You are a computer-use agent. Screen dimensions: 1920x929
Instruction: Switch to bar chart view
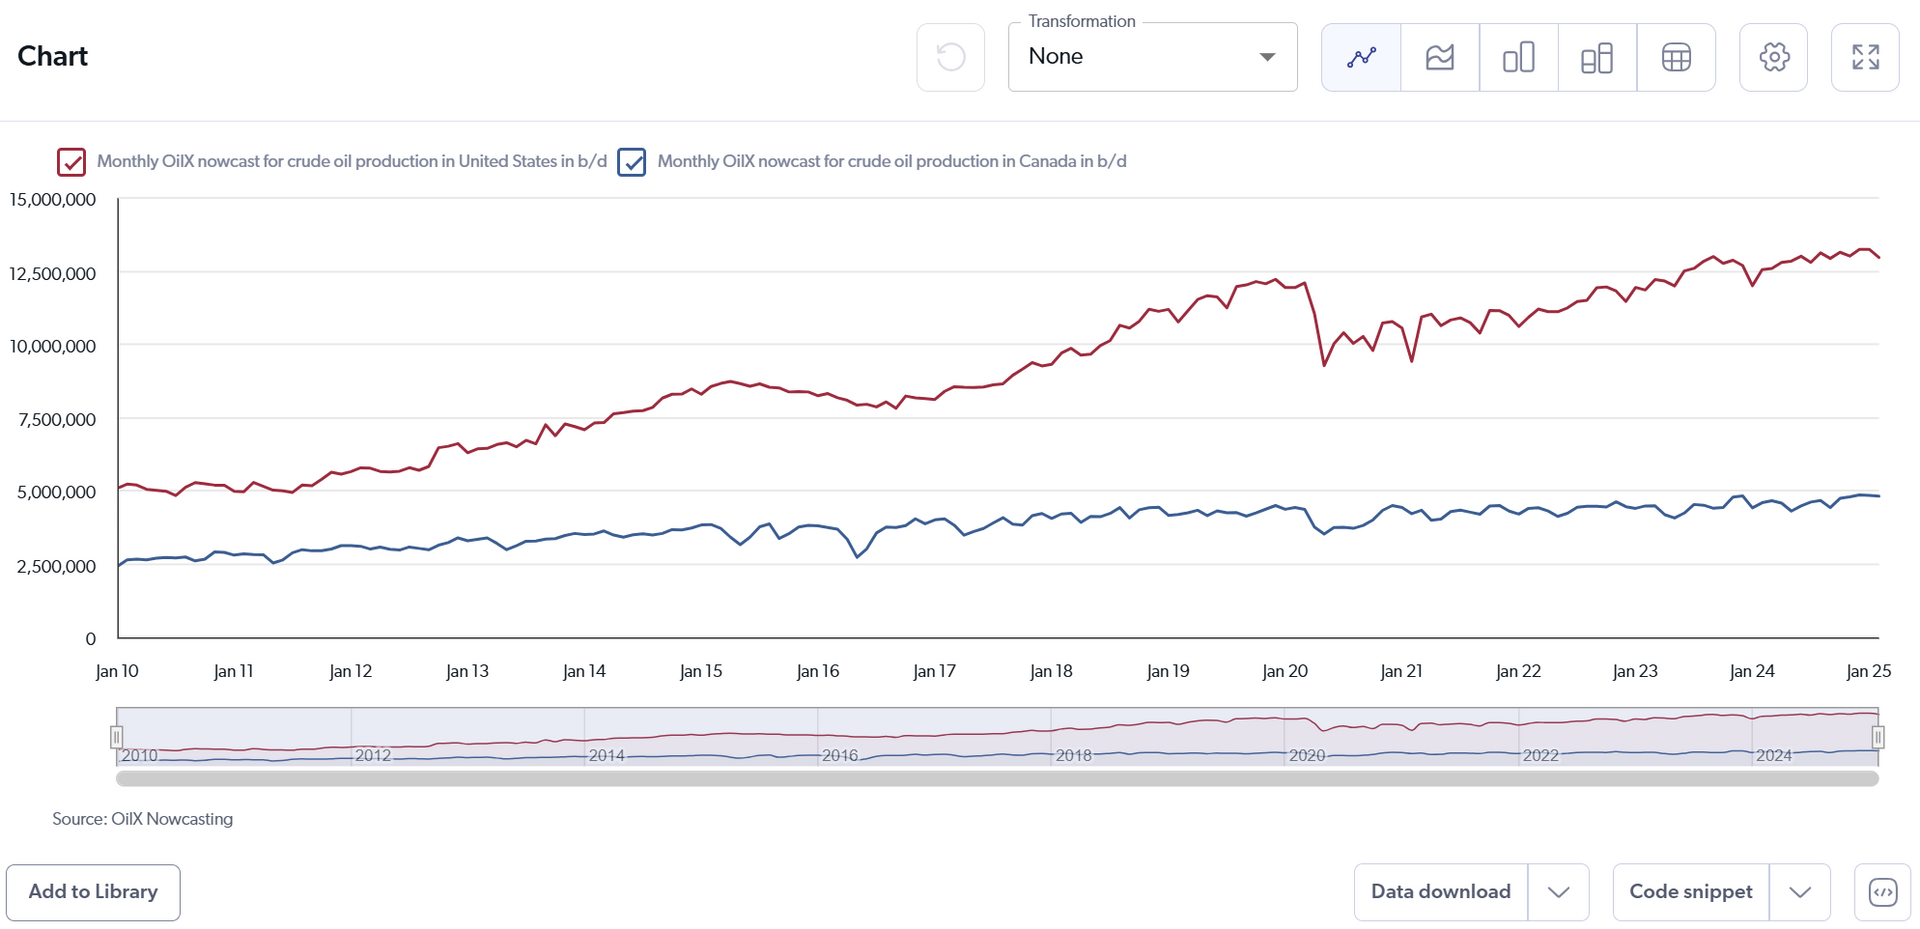coord(1518,57)
